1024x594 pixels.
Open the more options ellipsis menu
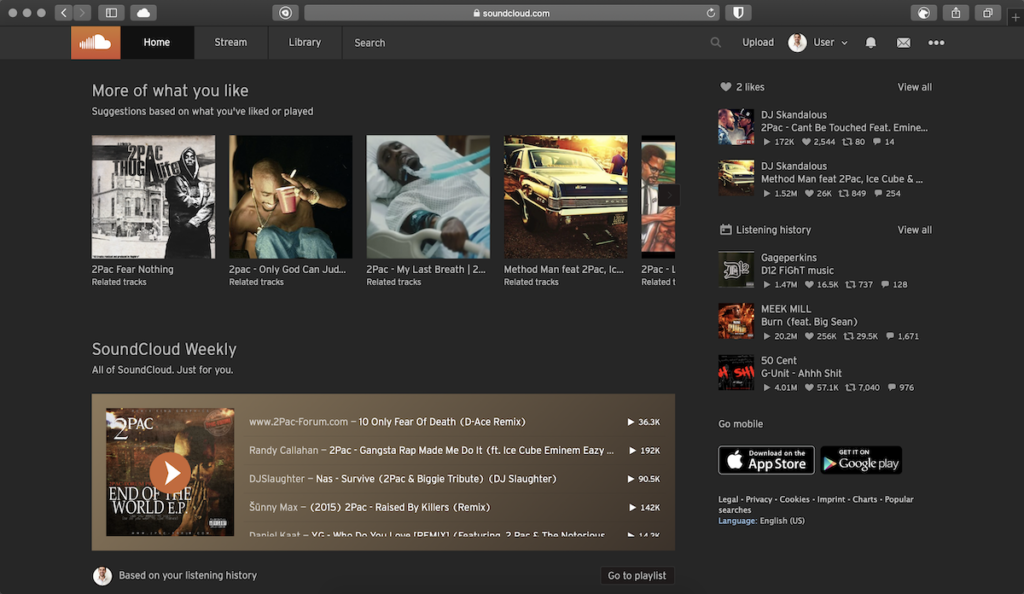pyautogui.click(x=936, y=42)
